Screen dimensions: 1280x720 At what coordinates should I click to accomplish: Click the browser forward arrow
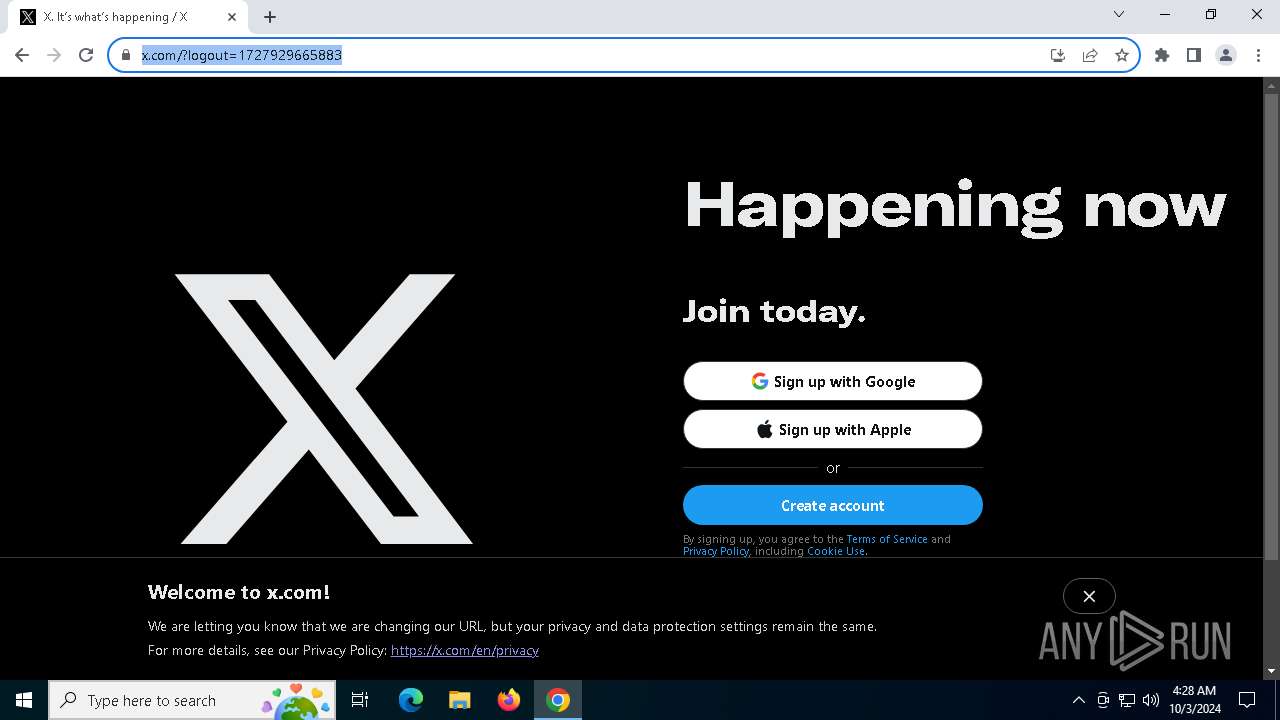click(x=54, y=55)
